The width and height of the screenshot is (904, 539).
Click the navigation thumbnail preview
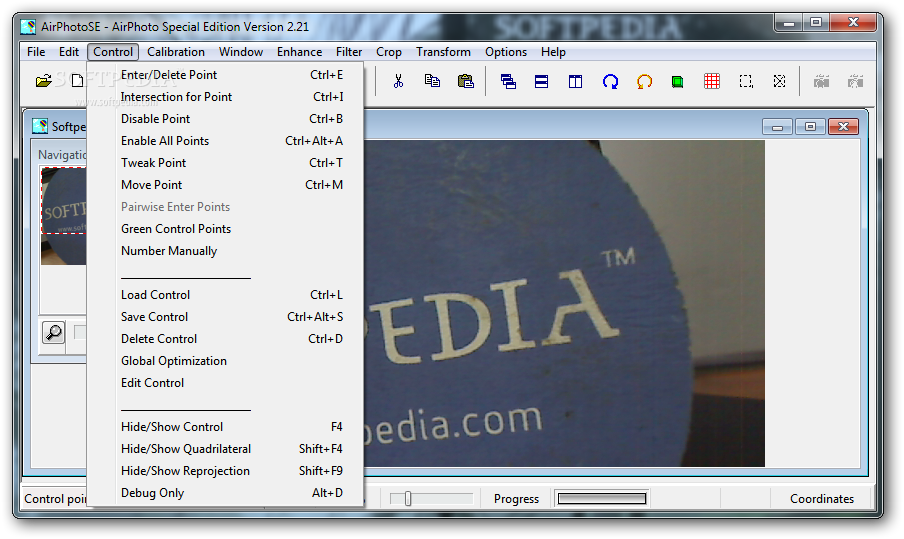(x=63, y=216)
